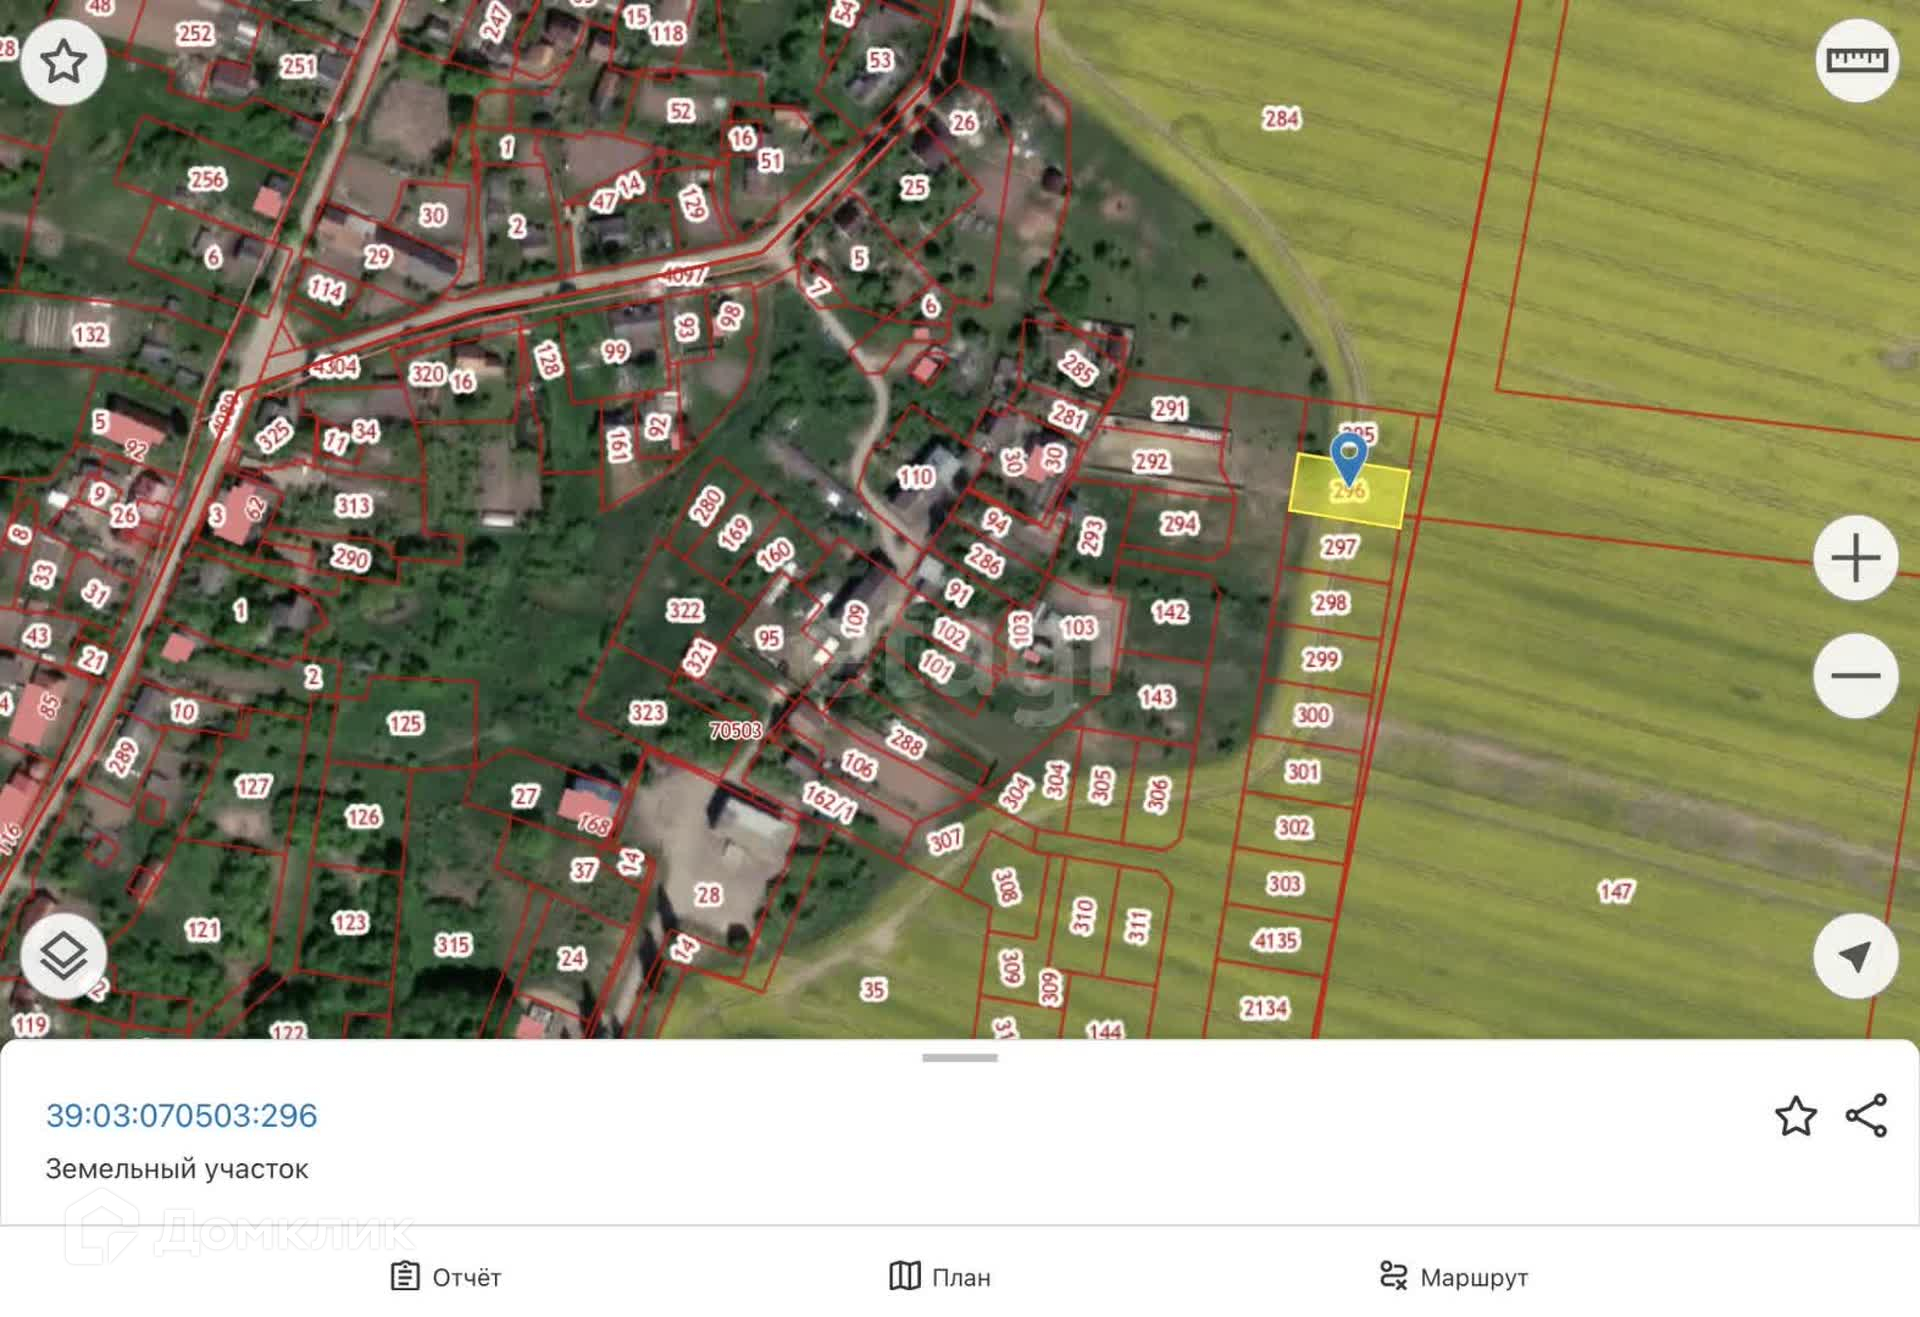
Task: Click the blue location pin marker
Action: point(1348,457)
